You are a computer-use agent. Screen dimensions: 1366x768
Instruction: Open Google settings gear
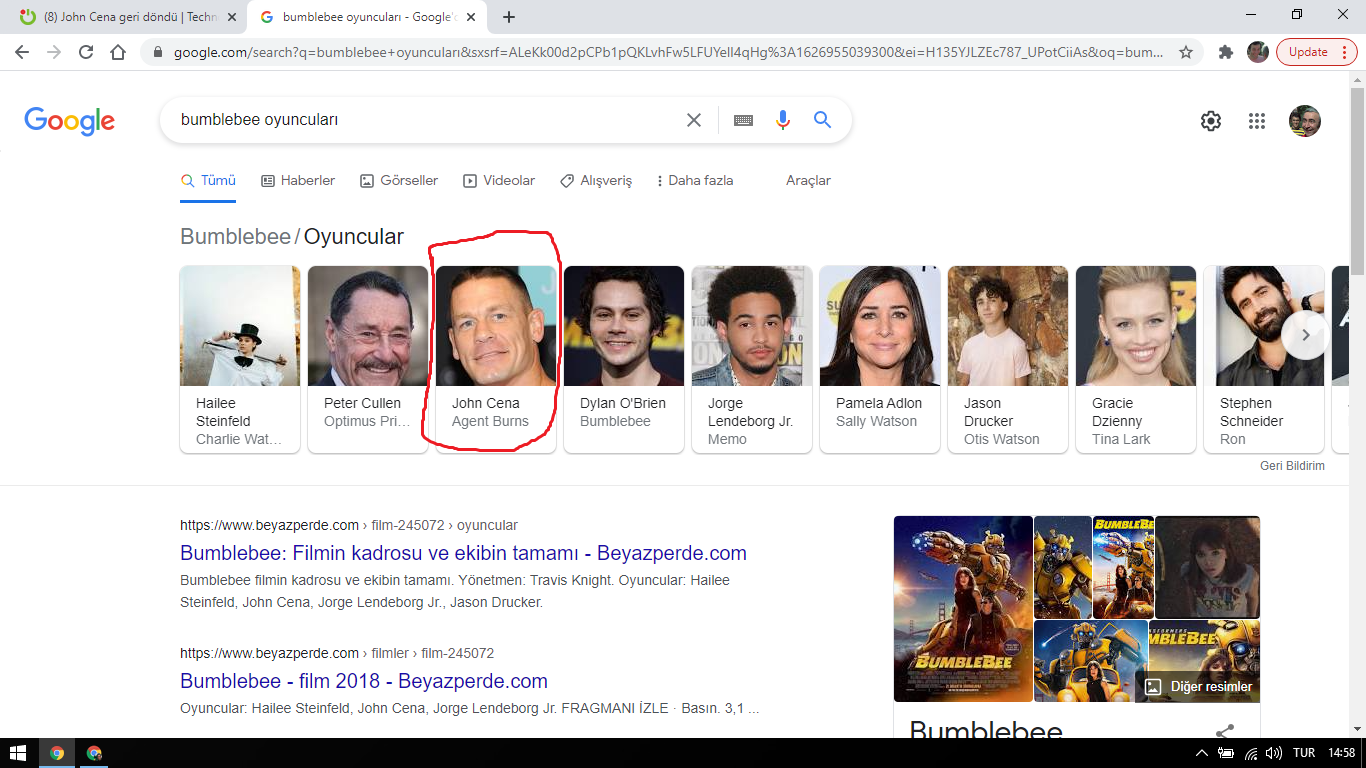(x=1211, y=121)
